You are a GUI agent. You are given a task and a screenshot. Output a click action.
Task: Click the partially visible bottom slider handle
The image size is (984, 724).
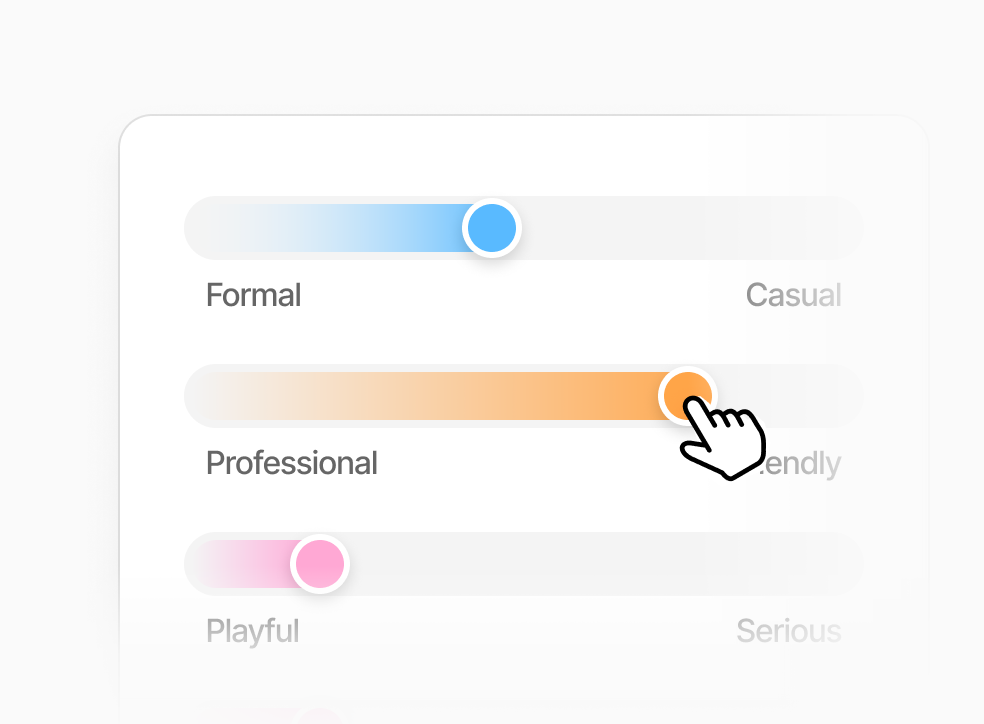tap(320, 718)
